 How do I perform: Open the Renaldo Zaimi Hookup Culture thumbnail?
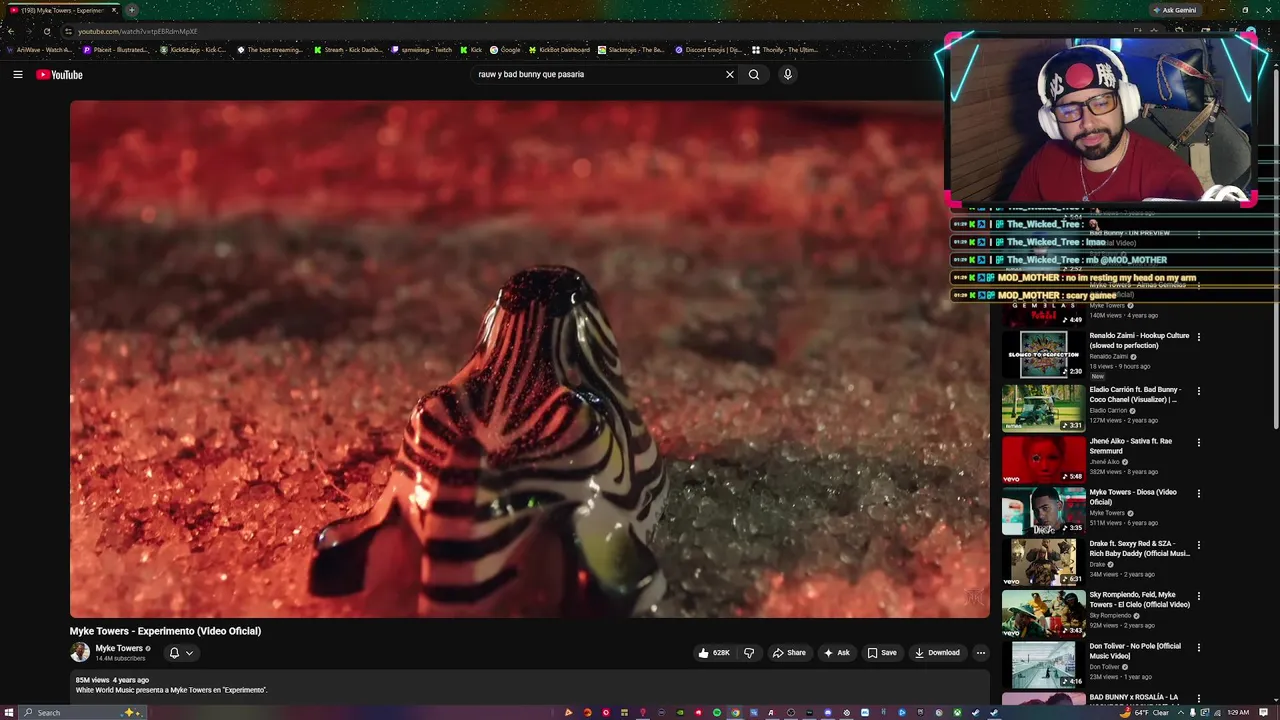(1043, 355)
